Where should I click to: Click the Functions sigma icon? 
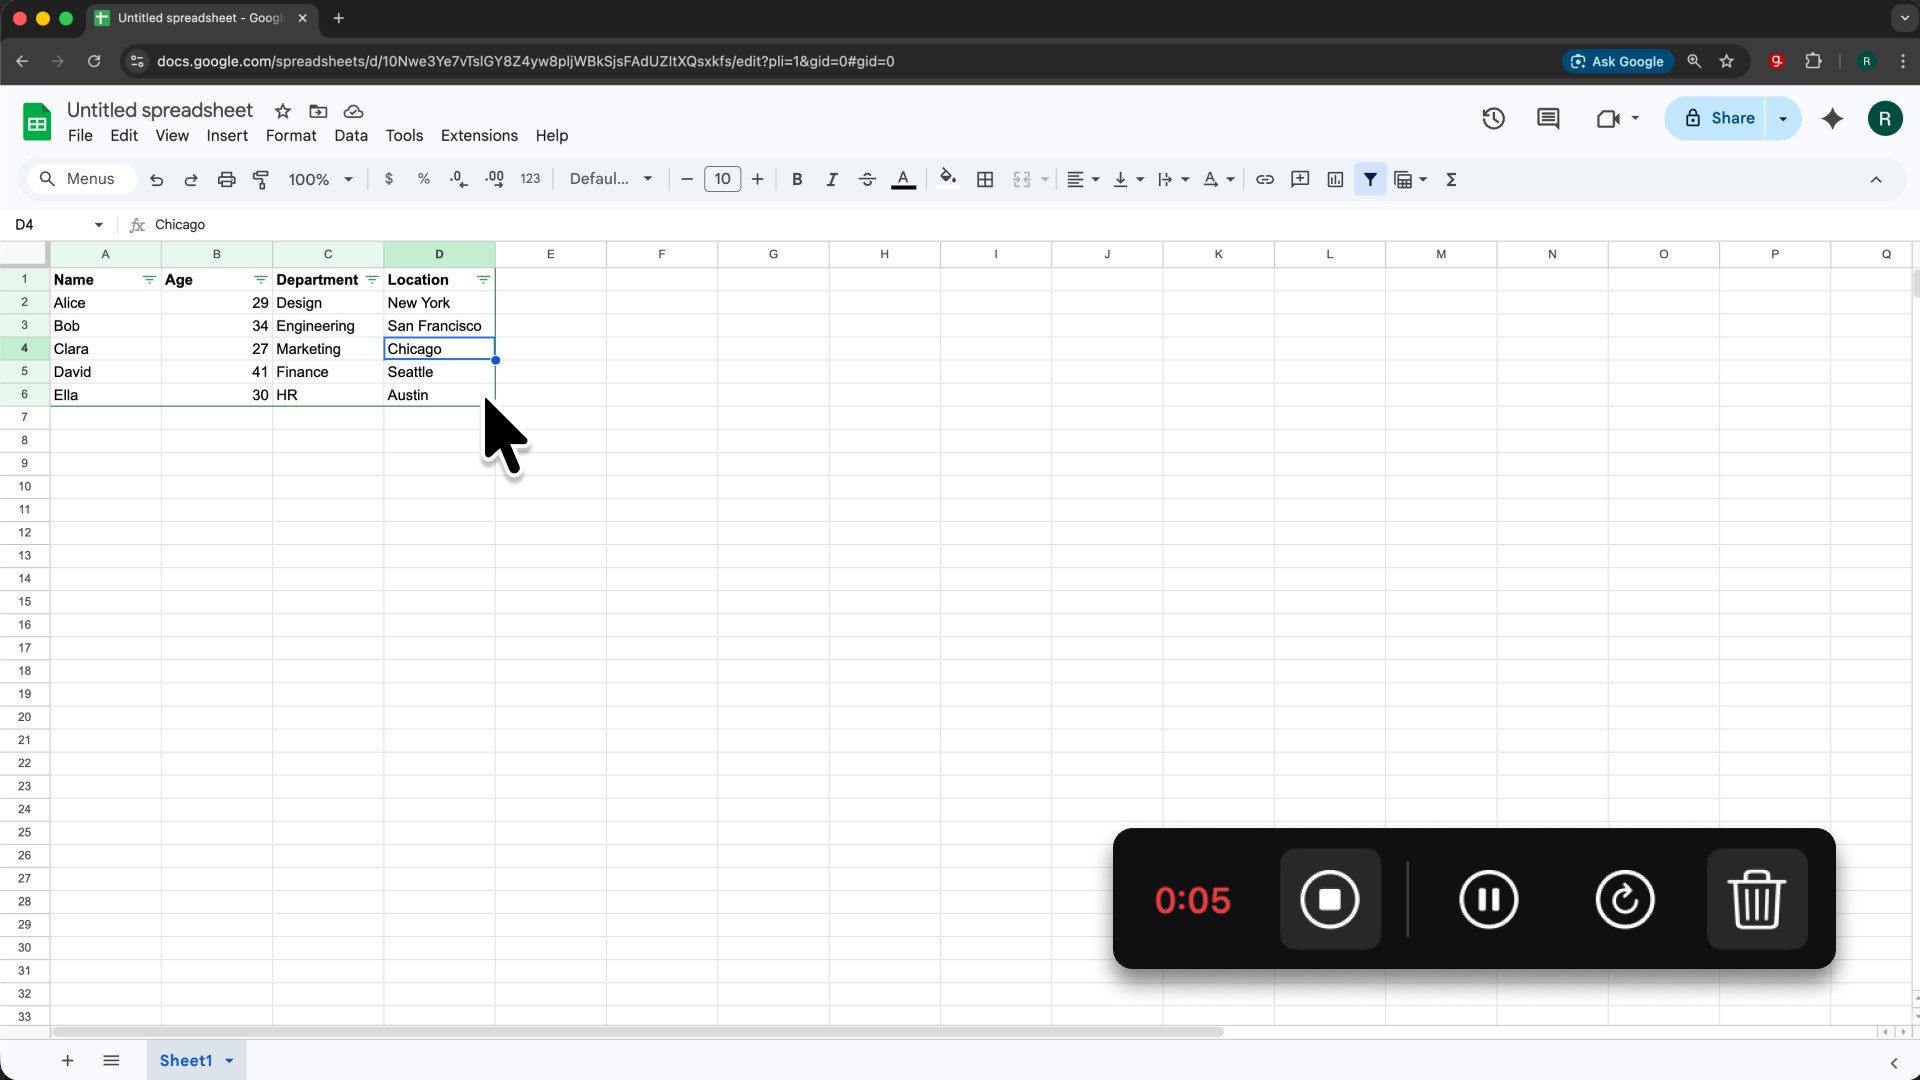coord(1451,179)
